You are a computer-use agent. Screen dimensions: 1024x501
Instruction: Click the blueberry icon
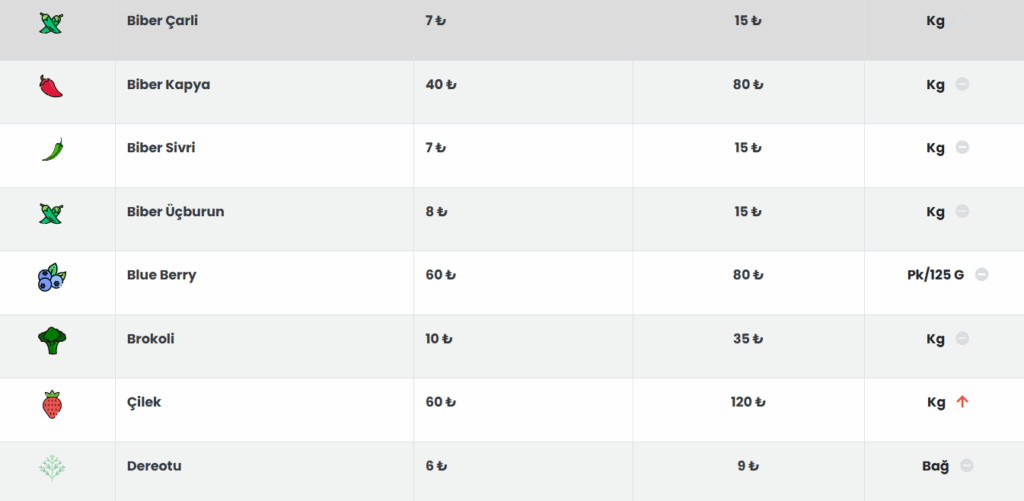tap(52, 277)
